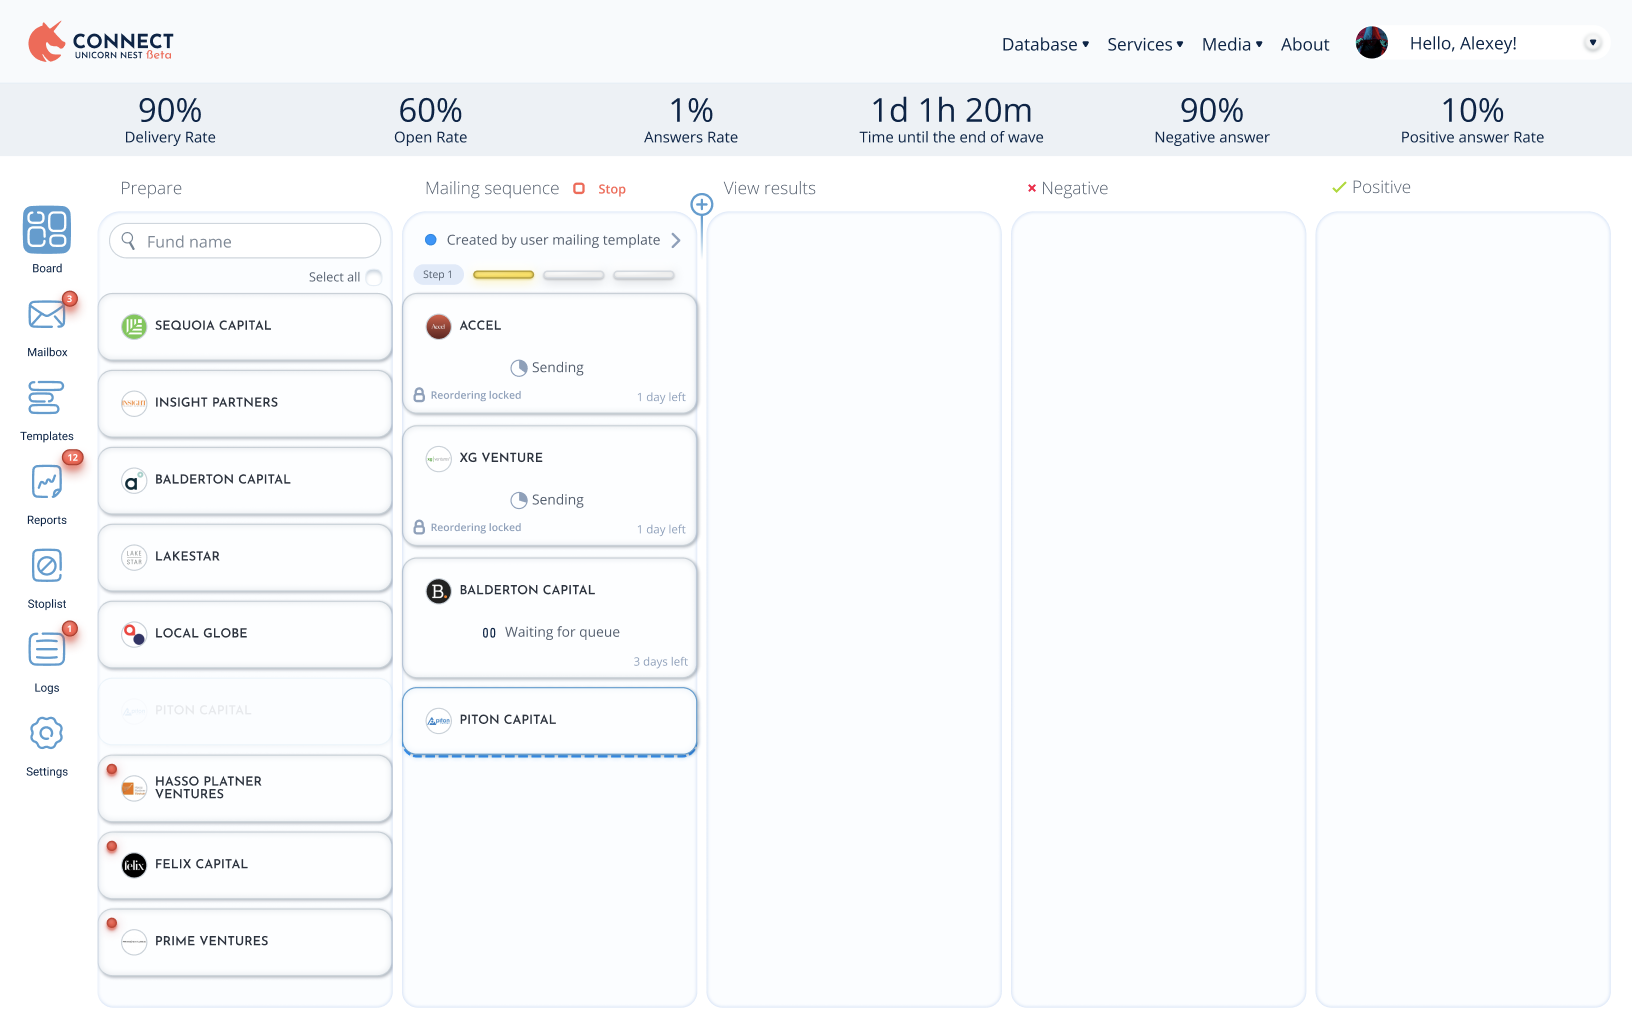Click the Time until the end of wave value

coord(951,110)
